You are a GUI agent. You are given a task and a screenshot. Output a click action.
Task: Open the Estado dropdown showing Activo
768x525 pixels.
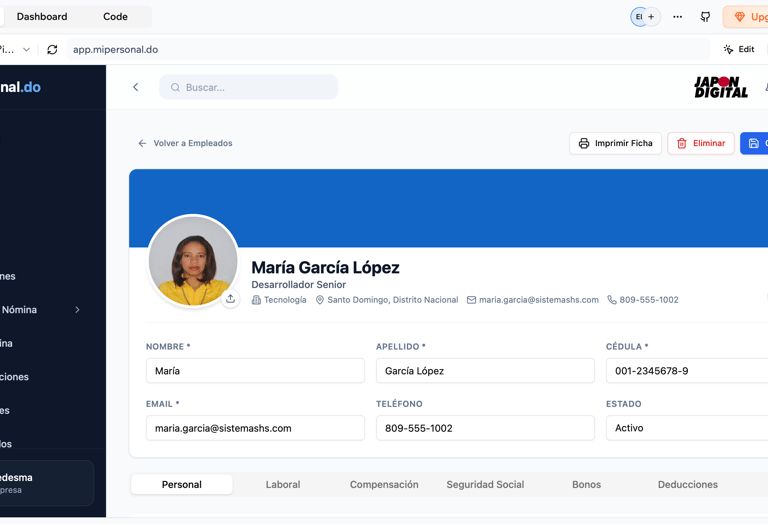[x=687, y=428]
